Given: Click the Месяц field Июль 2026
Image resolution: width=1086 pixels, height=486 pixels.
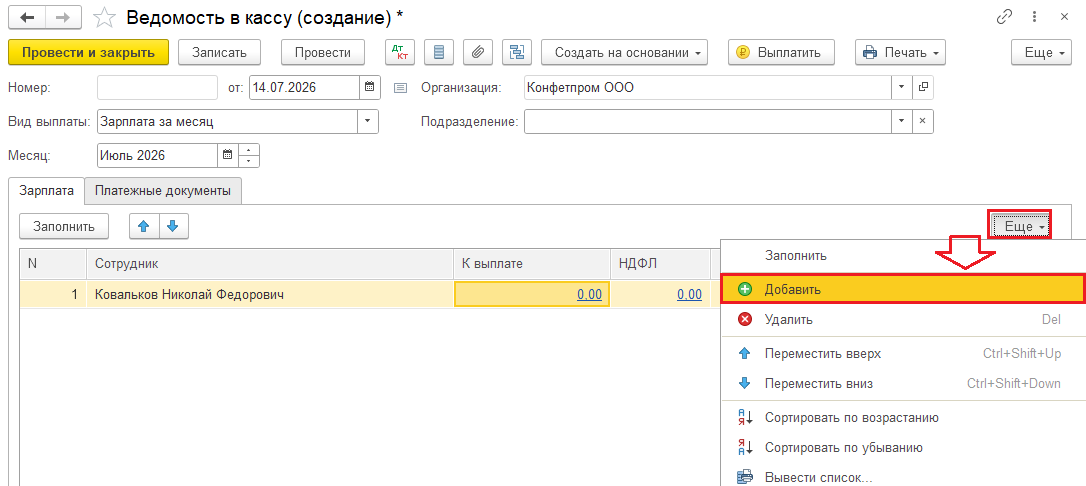Looking at the screenshot, I should pyautogui.click(x=157, y=155).
